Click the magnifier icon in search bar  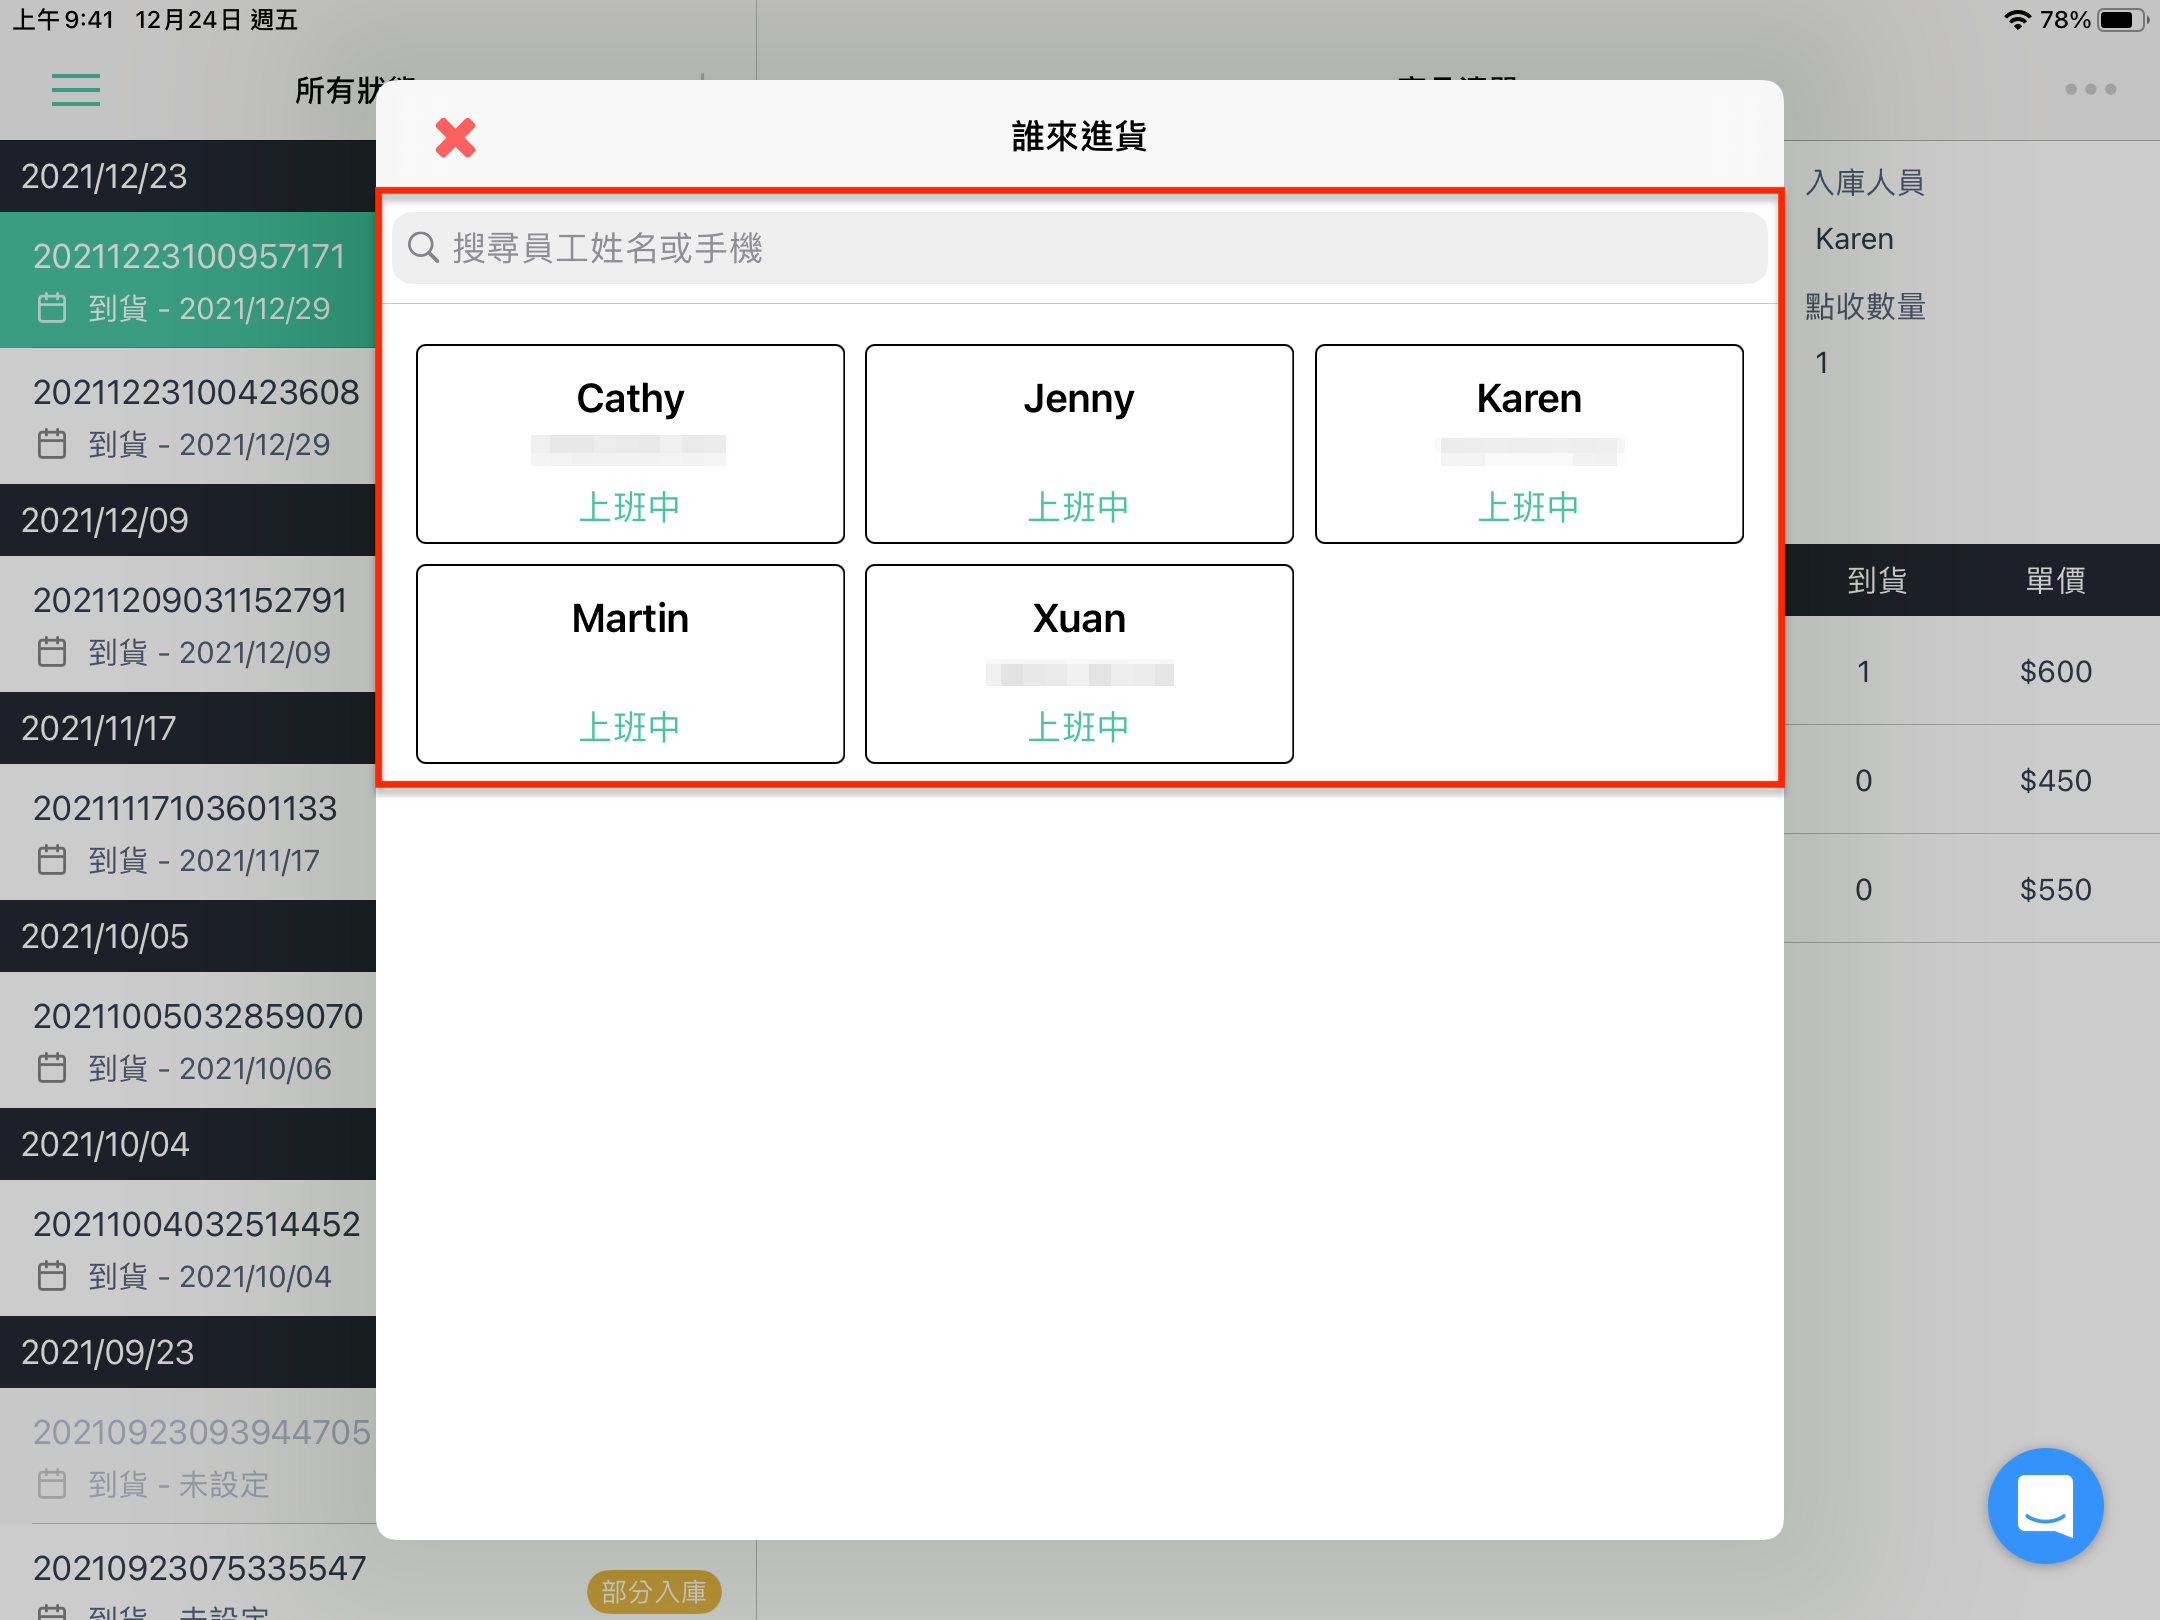click(423, 247)
